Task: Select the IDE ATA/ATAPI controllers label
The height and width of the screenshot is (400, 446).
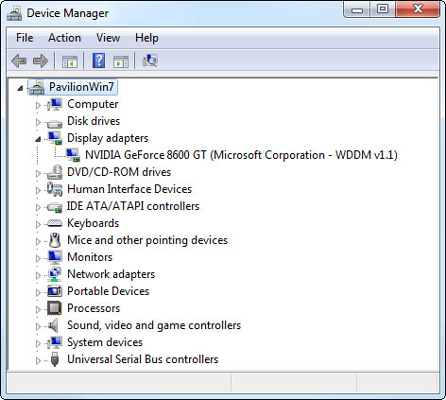Action: 133,206
